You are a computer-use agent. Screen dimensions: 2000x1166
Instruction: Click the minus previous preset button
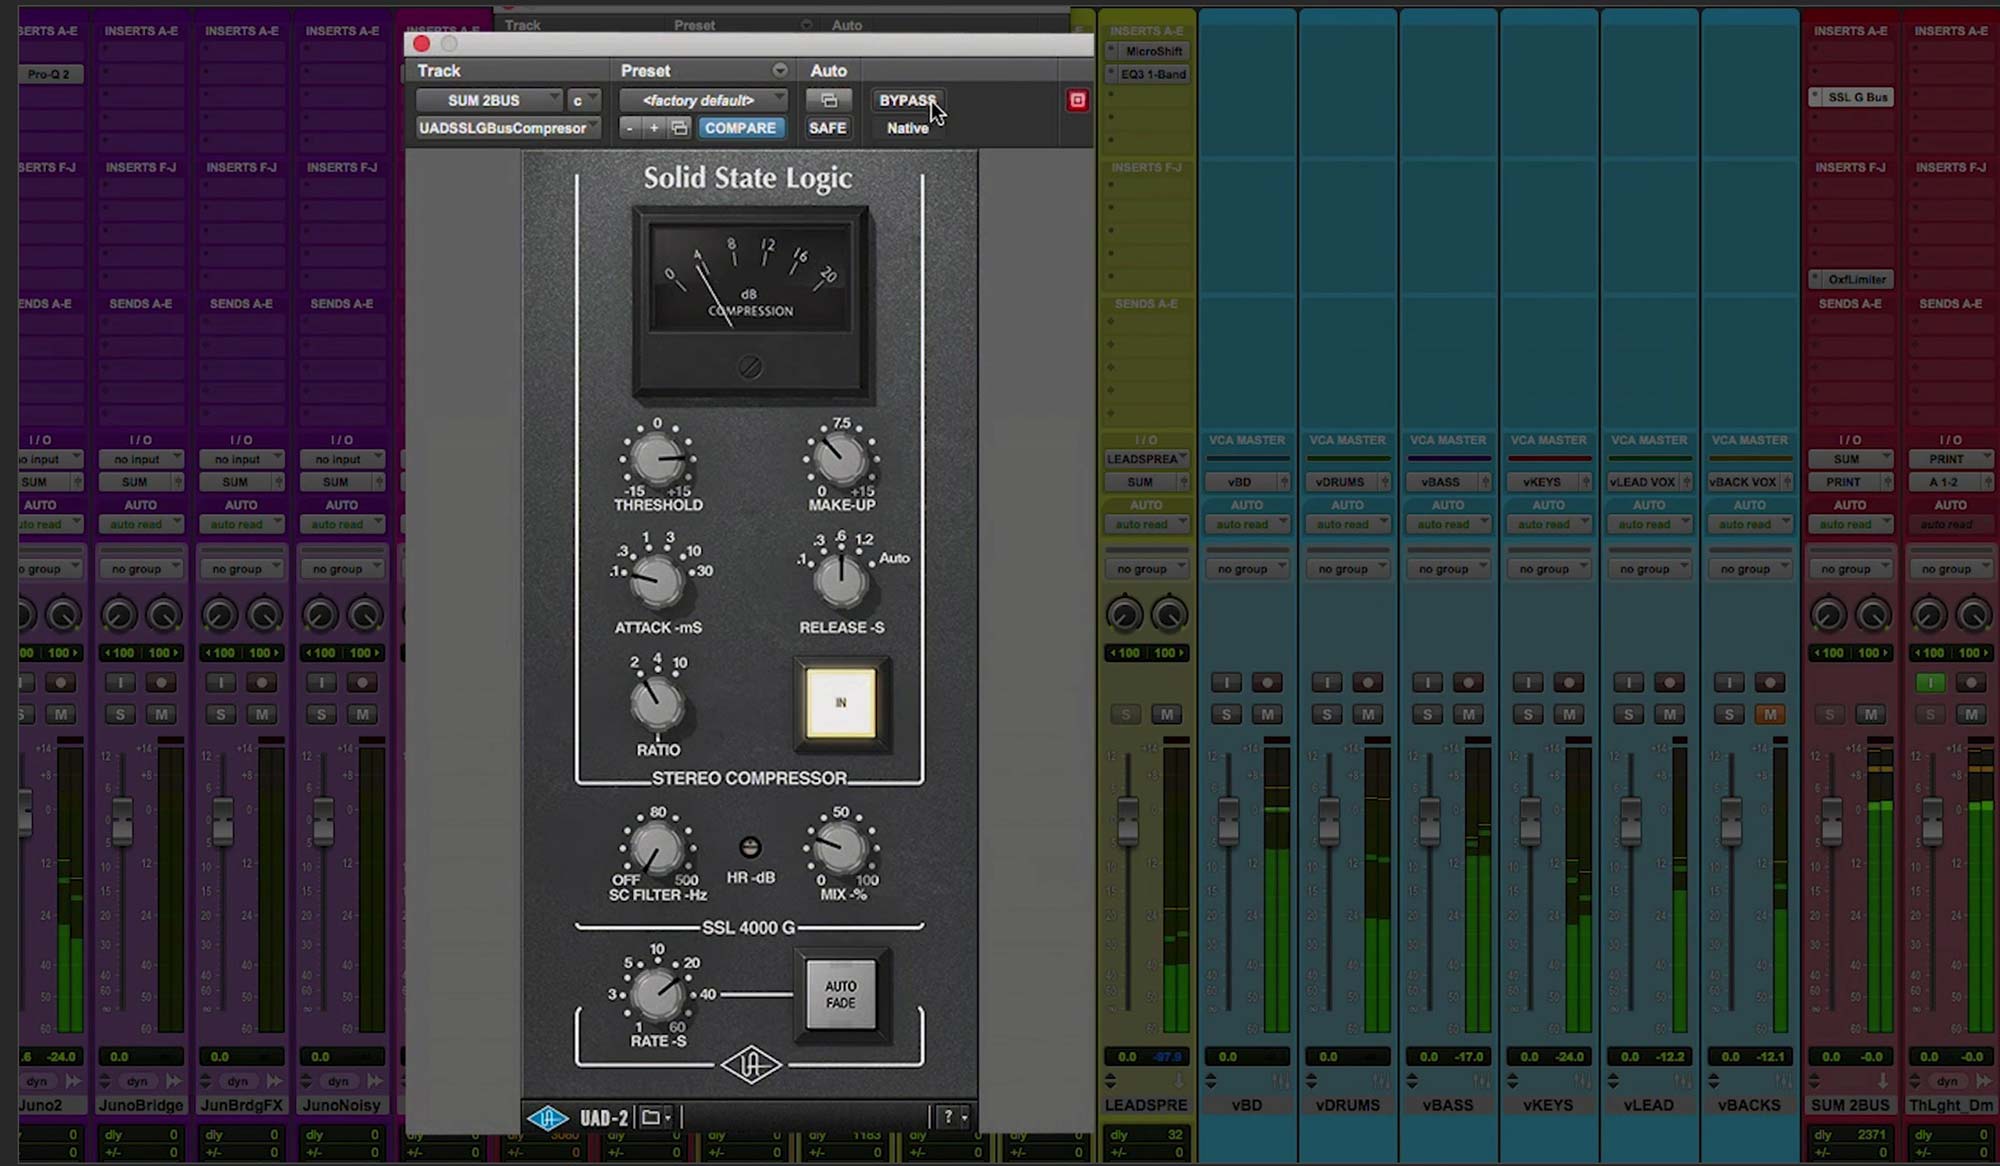click(629, 128)
